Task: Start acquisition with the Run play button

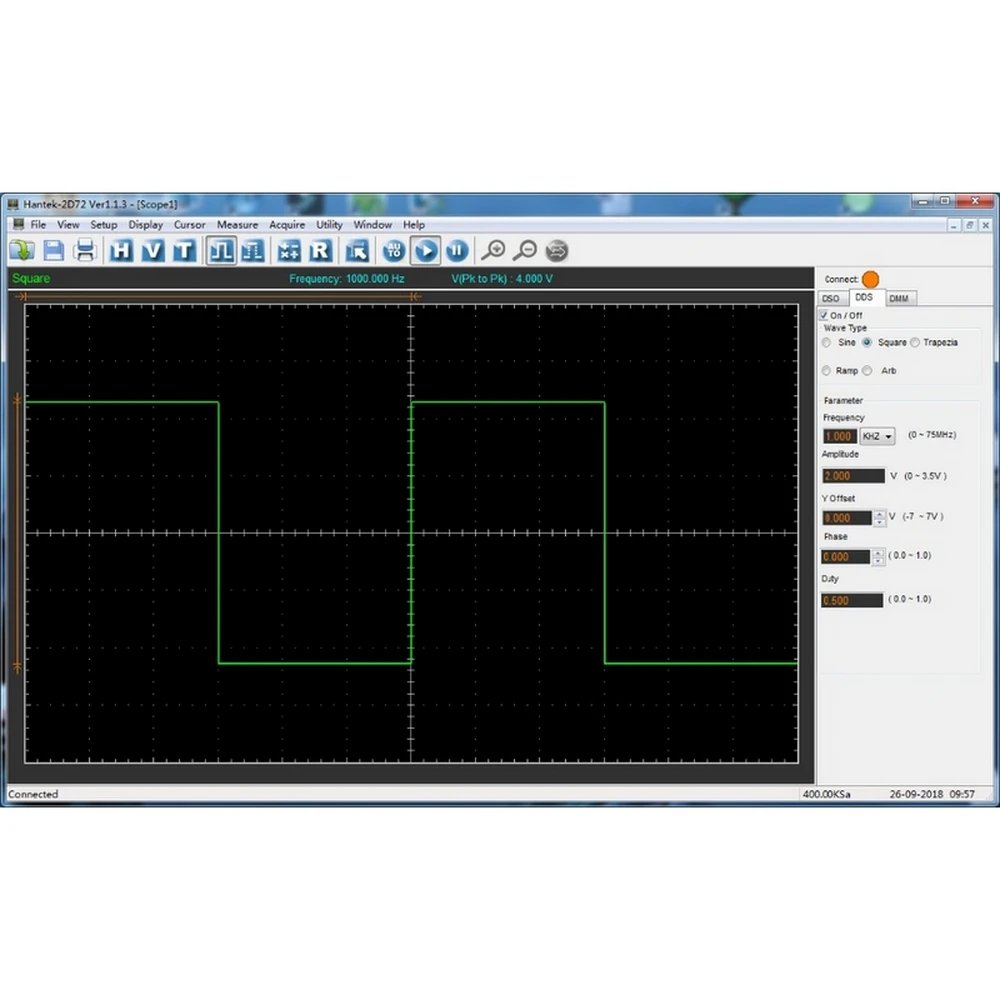Action: (425, 251)
